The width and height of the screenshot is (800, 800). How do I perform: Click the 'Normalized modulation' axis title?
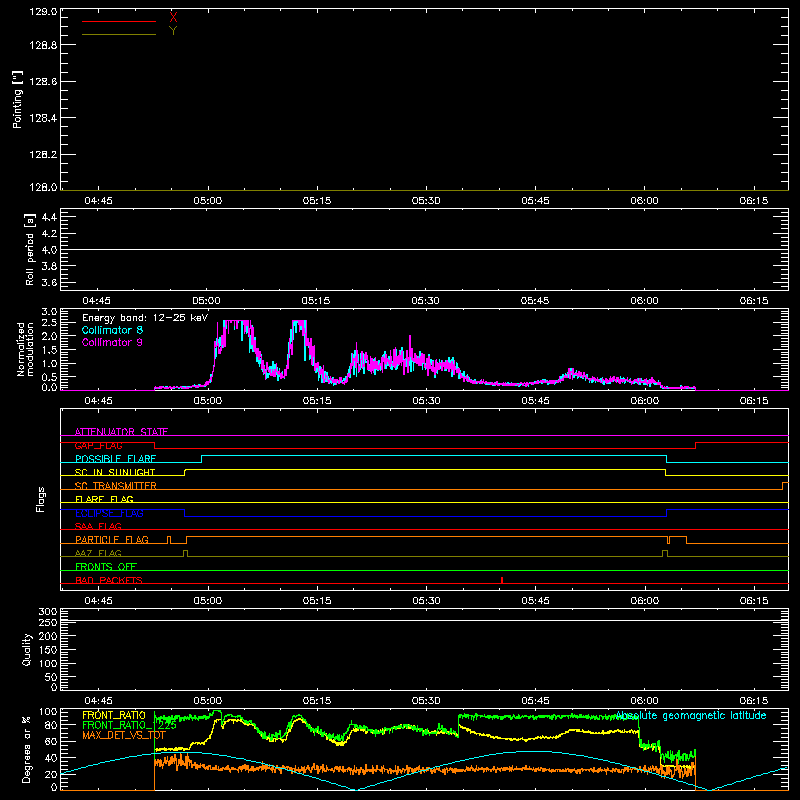[25, 349]
